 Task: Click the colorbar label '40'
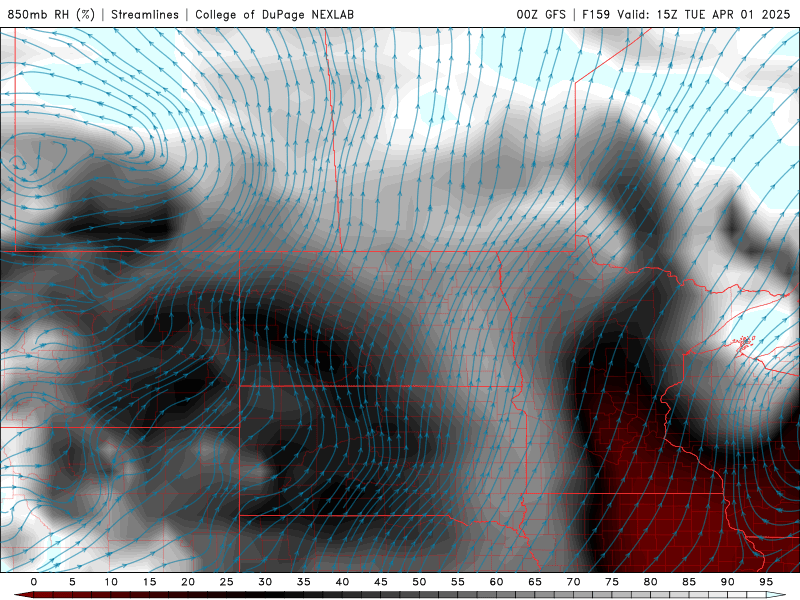[x=342, y=582]
